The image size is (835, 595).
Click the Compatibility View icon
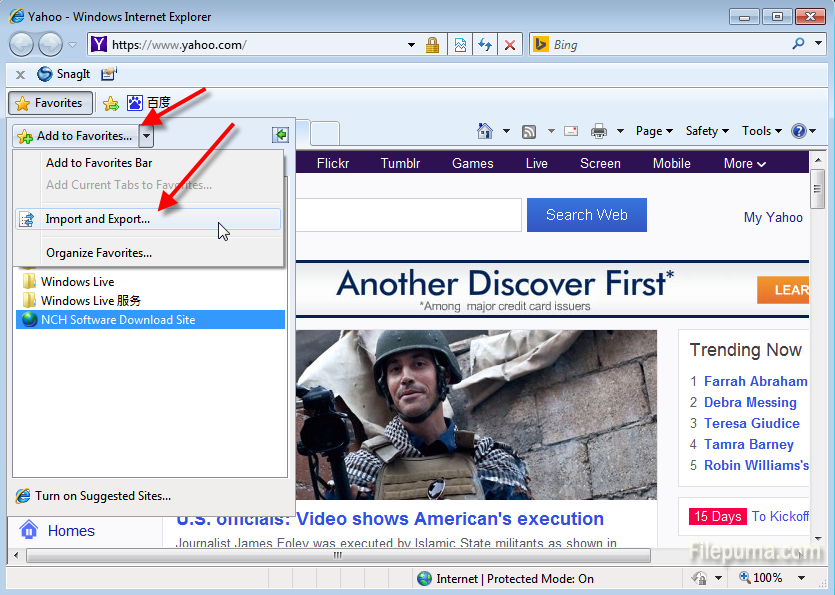460,45
